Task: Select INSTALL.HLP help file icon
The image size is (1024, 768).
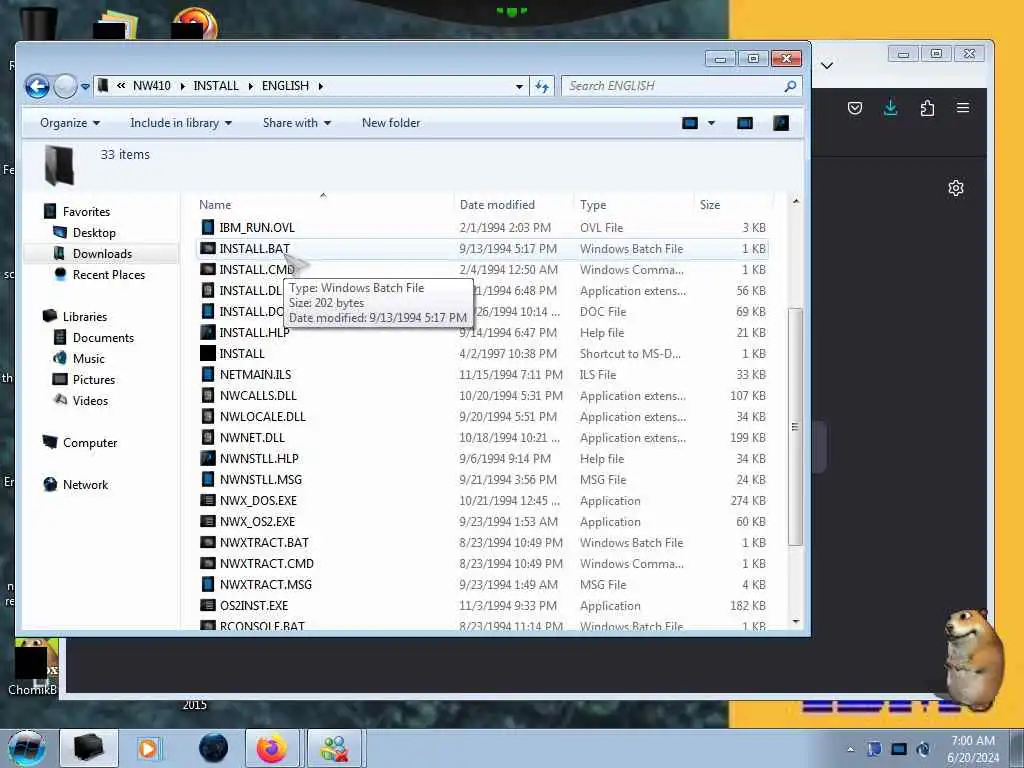Action: pos(208,332)
